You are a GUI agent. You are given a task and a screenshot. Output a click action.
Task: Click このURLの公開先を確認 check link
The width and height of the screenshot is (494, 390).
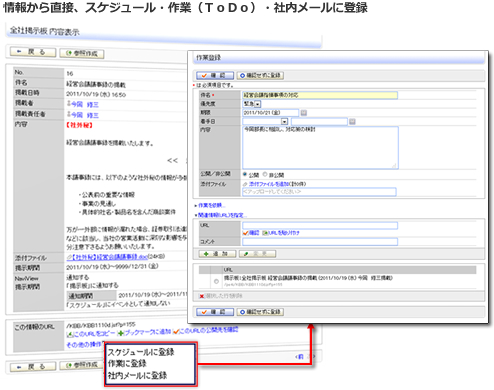(206, 331)
